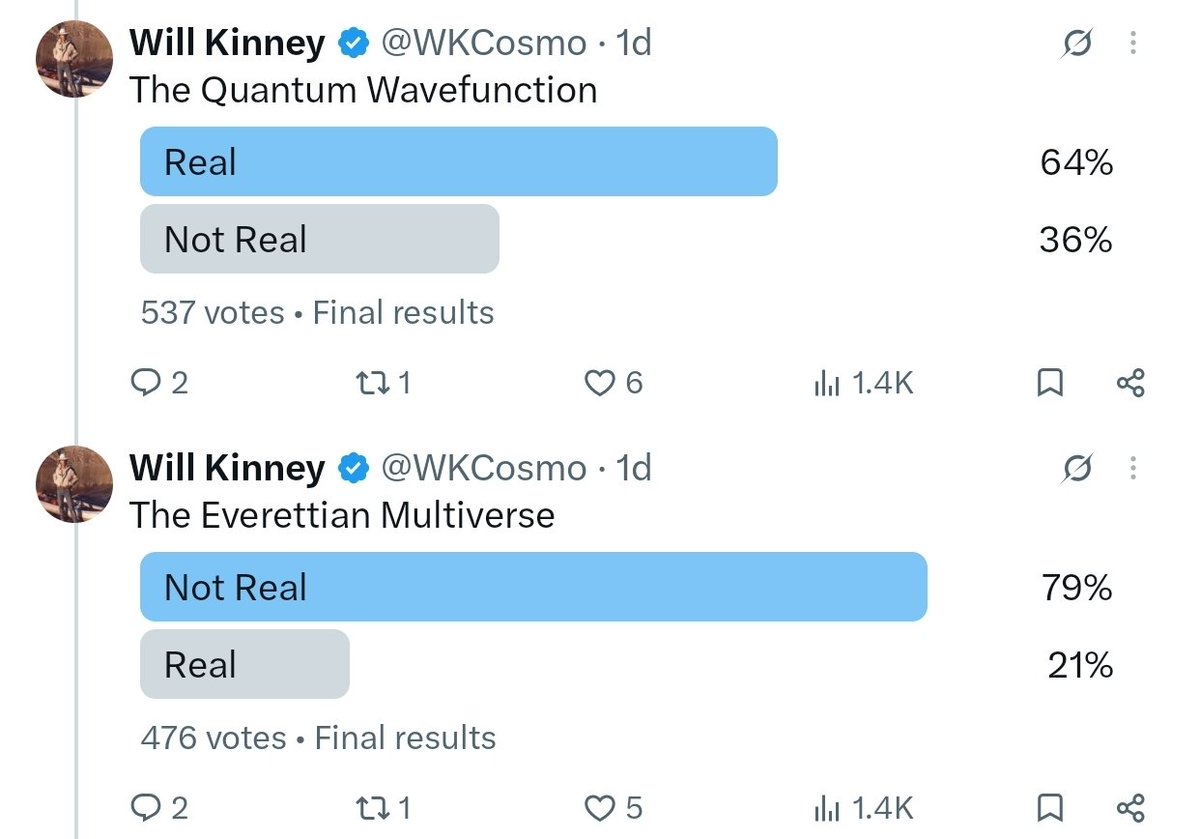Click the Grok icon on the second tweet
Screen dimensions: 1200x839
pos(1077,467)
